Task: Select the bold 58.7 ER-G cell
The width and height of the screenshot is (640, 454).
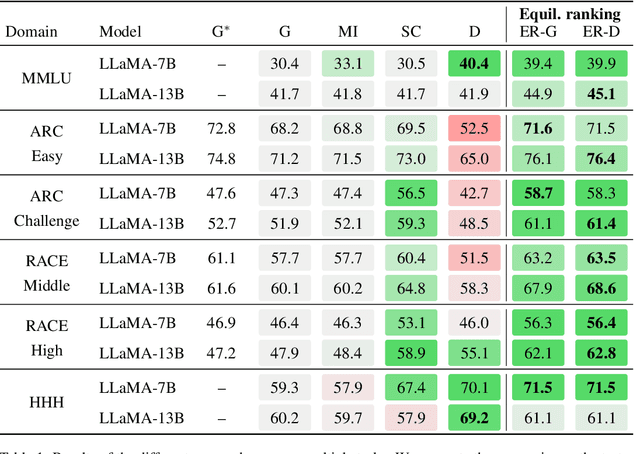Action: (x=540, y=192)
